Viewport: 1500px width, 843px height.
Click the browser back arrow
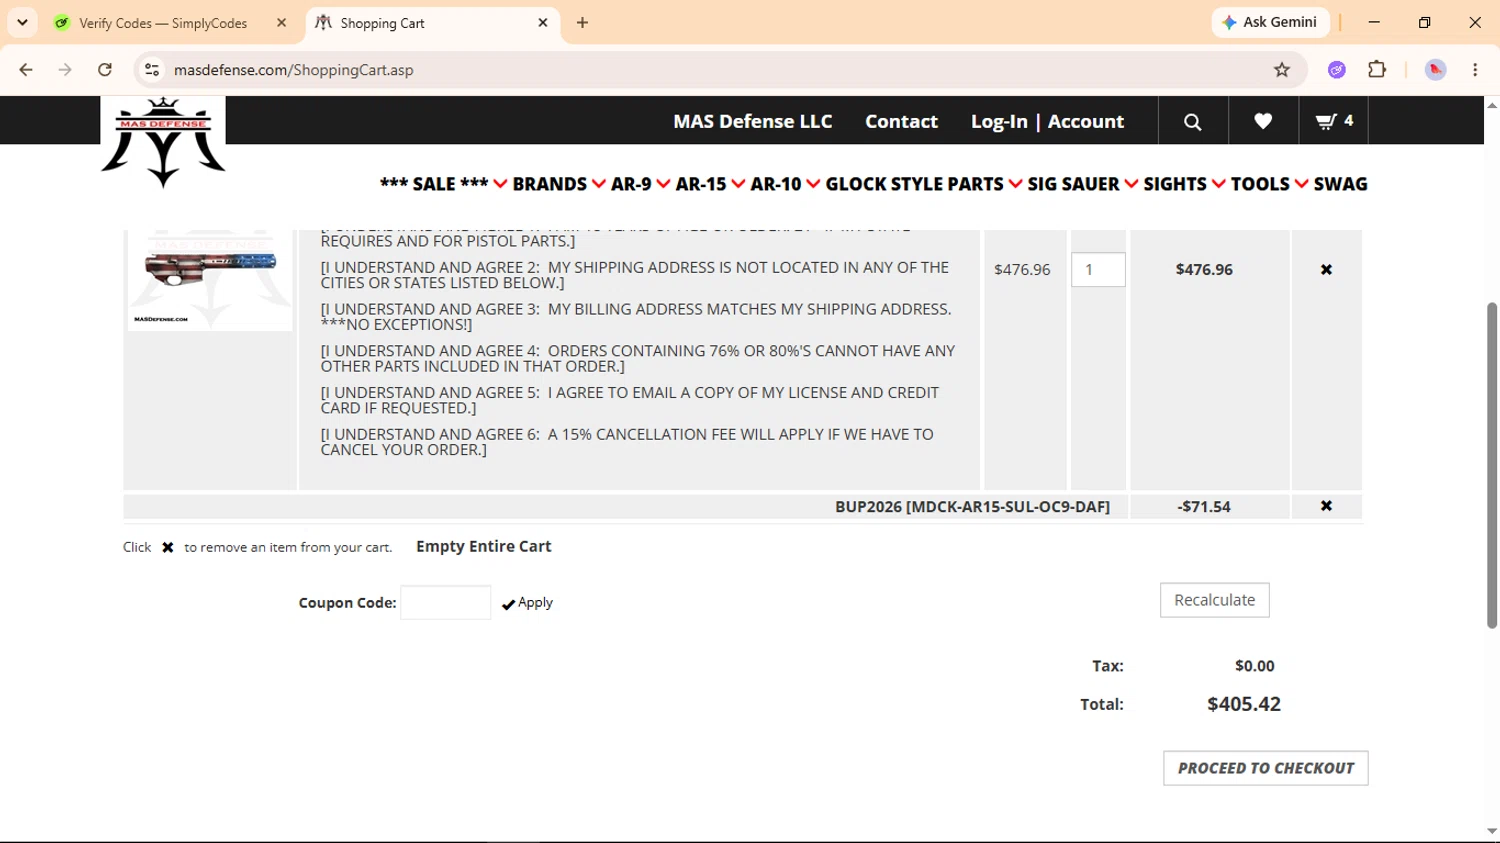pos(26,70)
